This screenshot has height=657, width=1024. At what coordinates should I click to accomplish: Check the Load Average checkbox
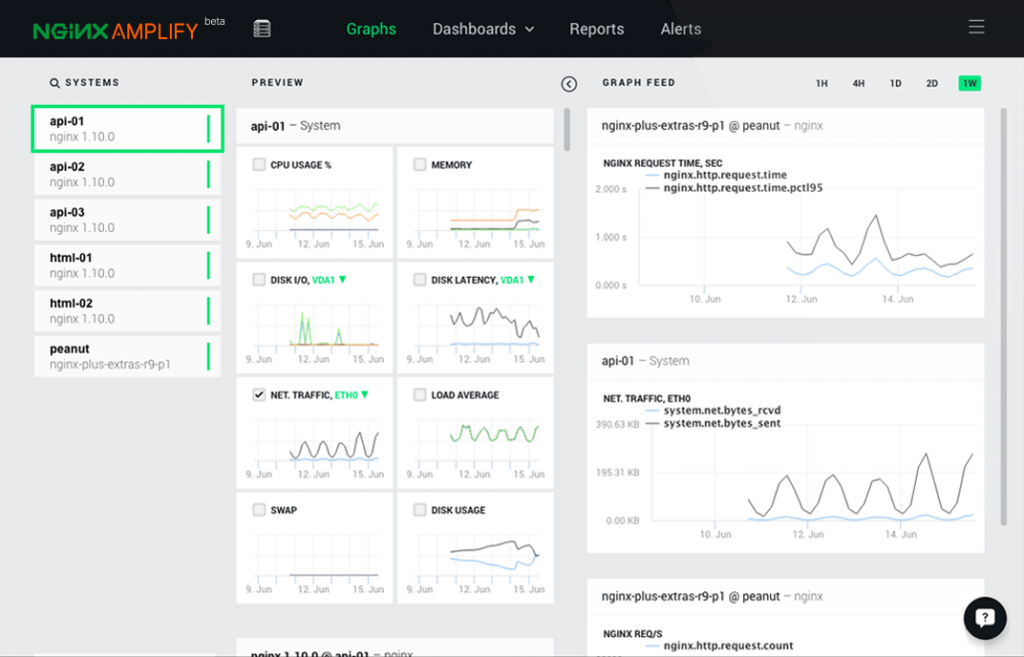[x=420, y=394]
